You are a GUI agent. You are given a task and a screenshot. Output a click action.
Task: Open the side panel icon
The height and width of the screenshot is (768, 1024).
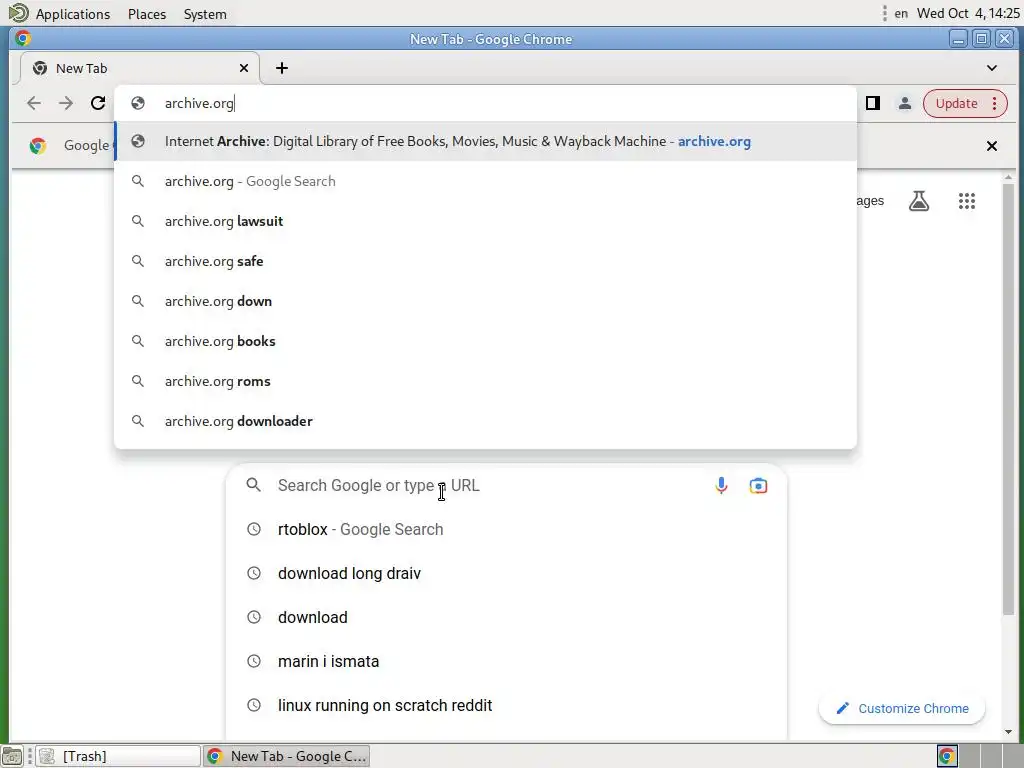coord(872,103)
